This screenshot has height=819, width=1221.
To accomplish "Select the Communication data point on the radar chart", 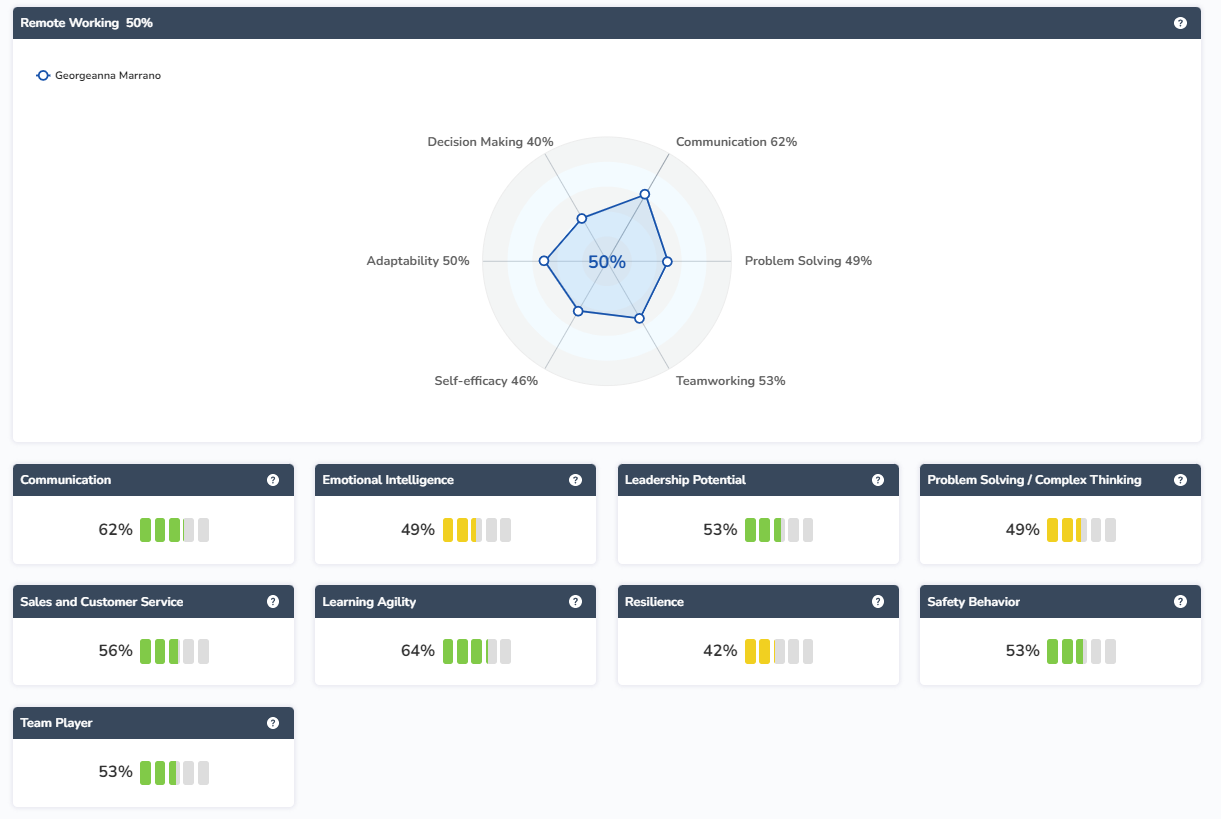I will pos(645,194).
